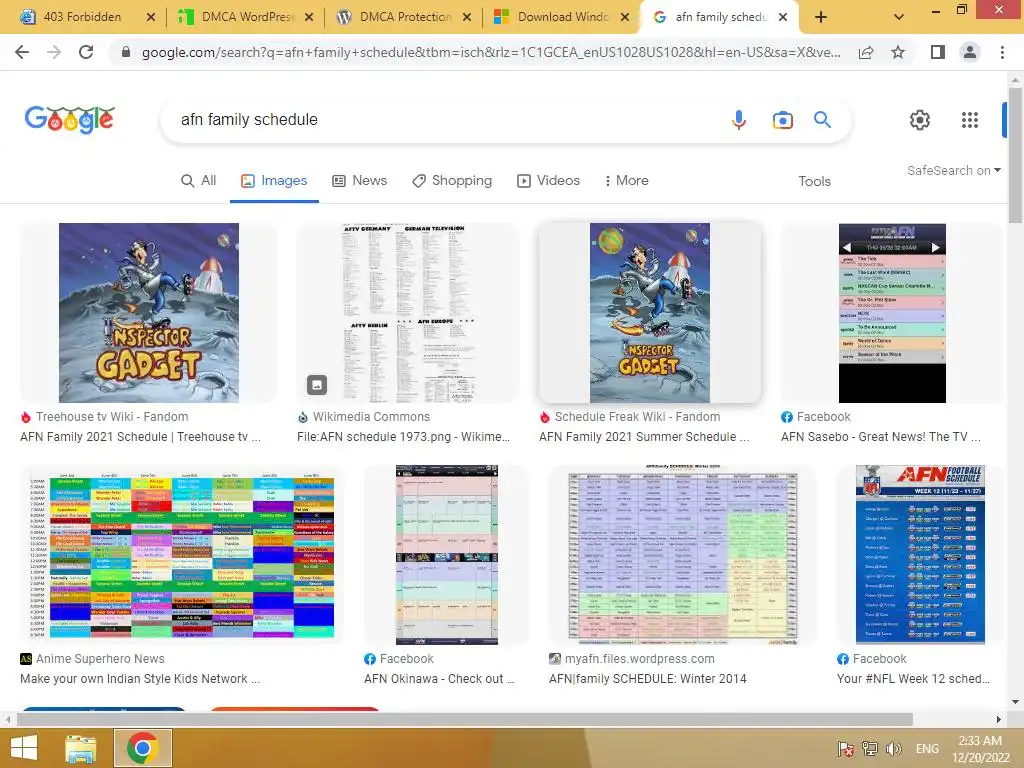Click the taskbar volume speaker icon
Screen dimensions: 1024x768
click(893, 748)
